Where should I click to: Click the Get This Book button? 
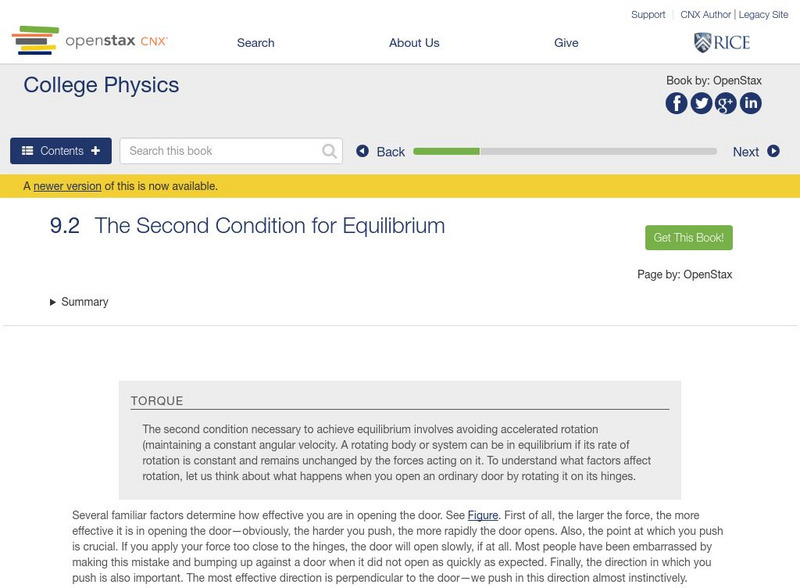pos(690,238)
